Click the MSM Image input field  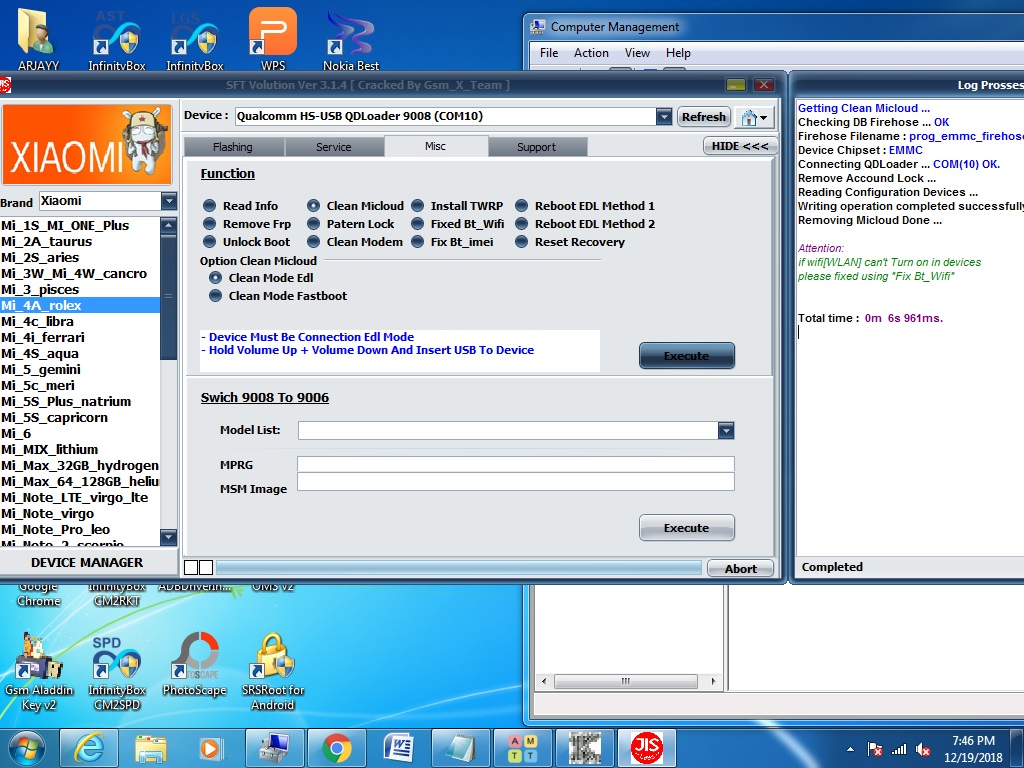[x=515, y=482]
